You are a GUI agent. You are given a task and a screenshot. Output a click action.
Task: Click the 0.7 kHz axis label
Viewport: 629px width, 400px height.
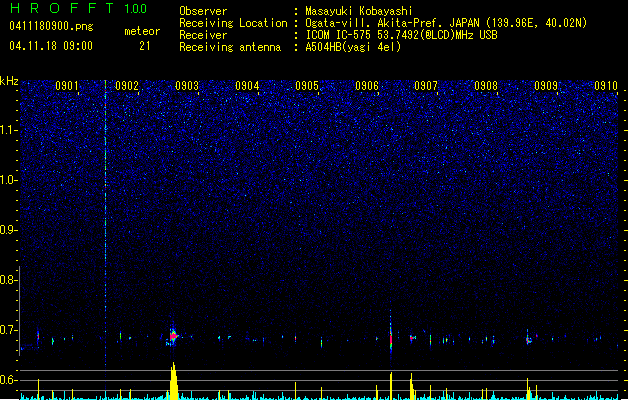point(8,330)
